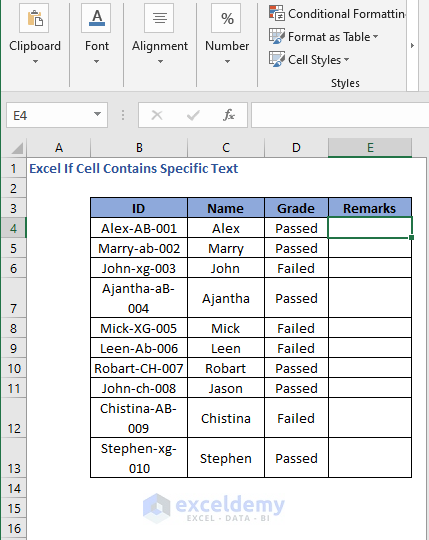Image resolution: width=429 pixels, height=540 pixels.
Task: Select Failed grade in Mick row
Action: pyautogui.click(x=296, y=328)
